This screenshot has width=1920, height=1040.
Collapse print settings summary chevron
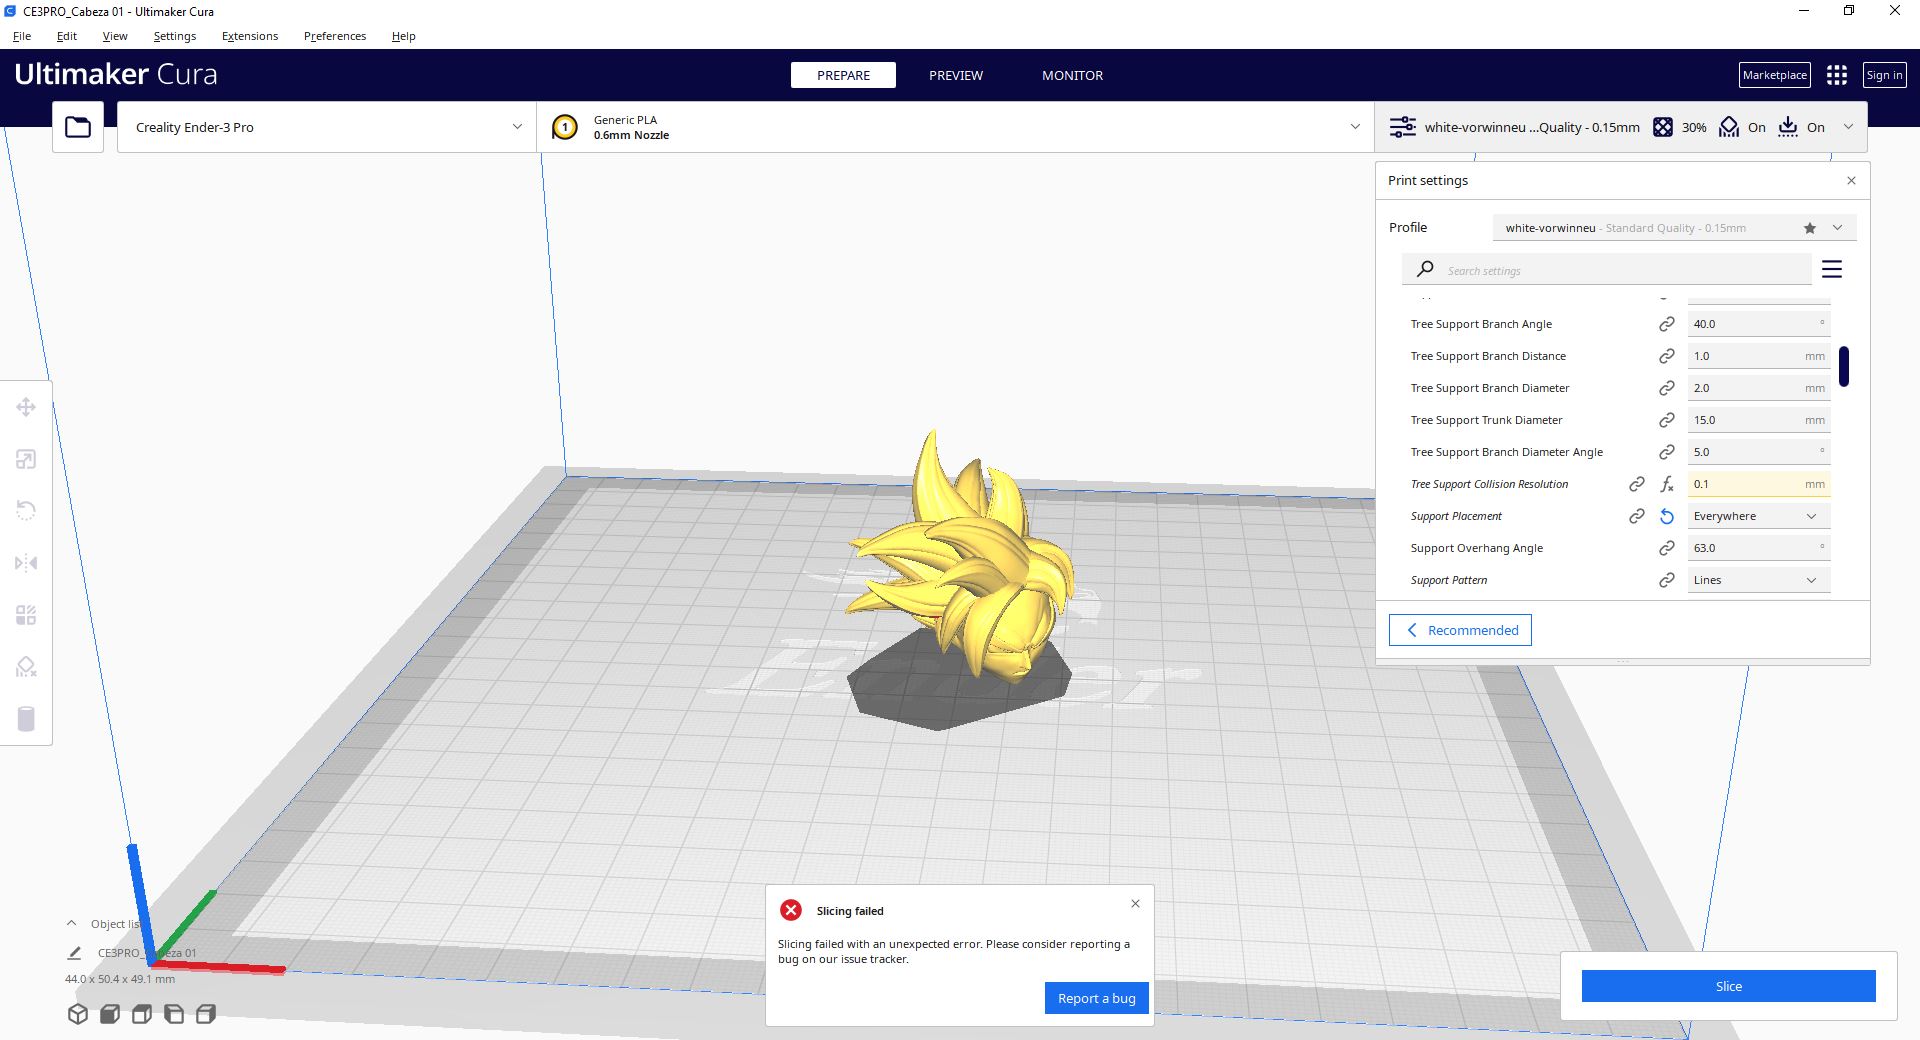click(1848, 127)
